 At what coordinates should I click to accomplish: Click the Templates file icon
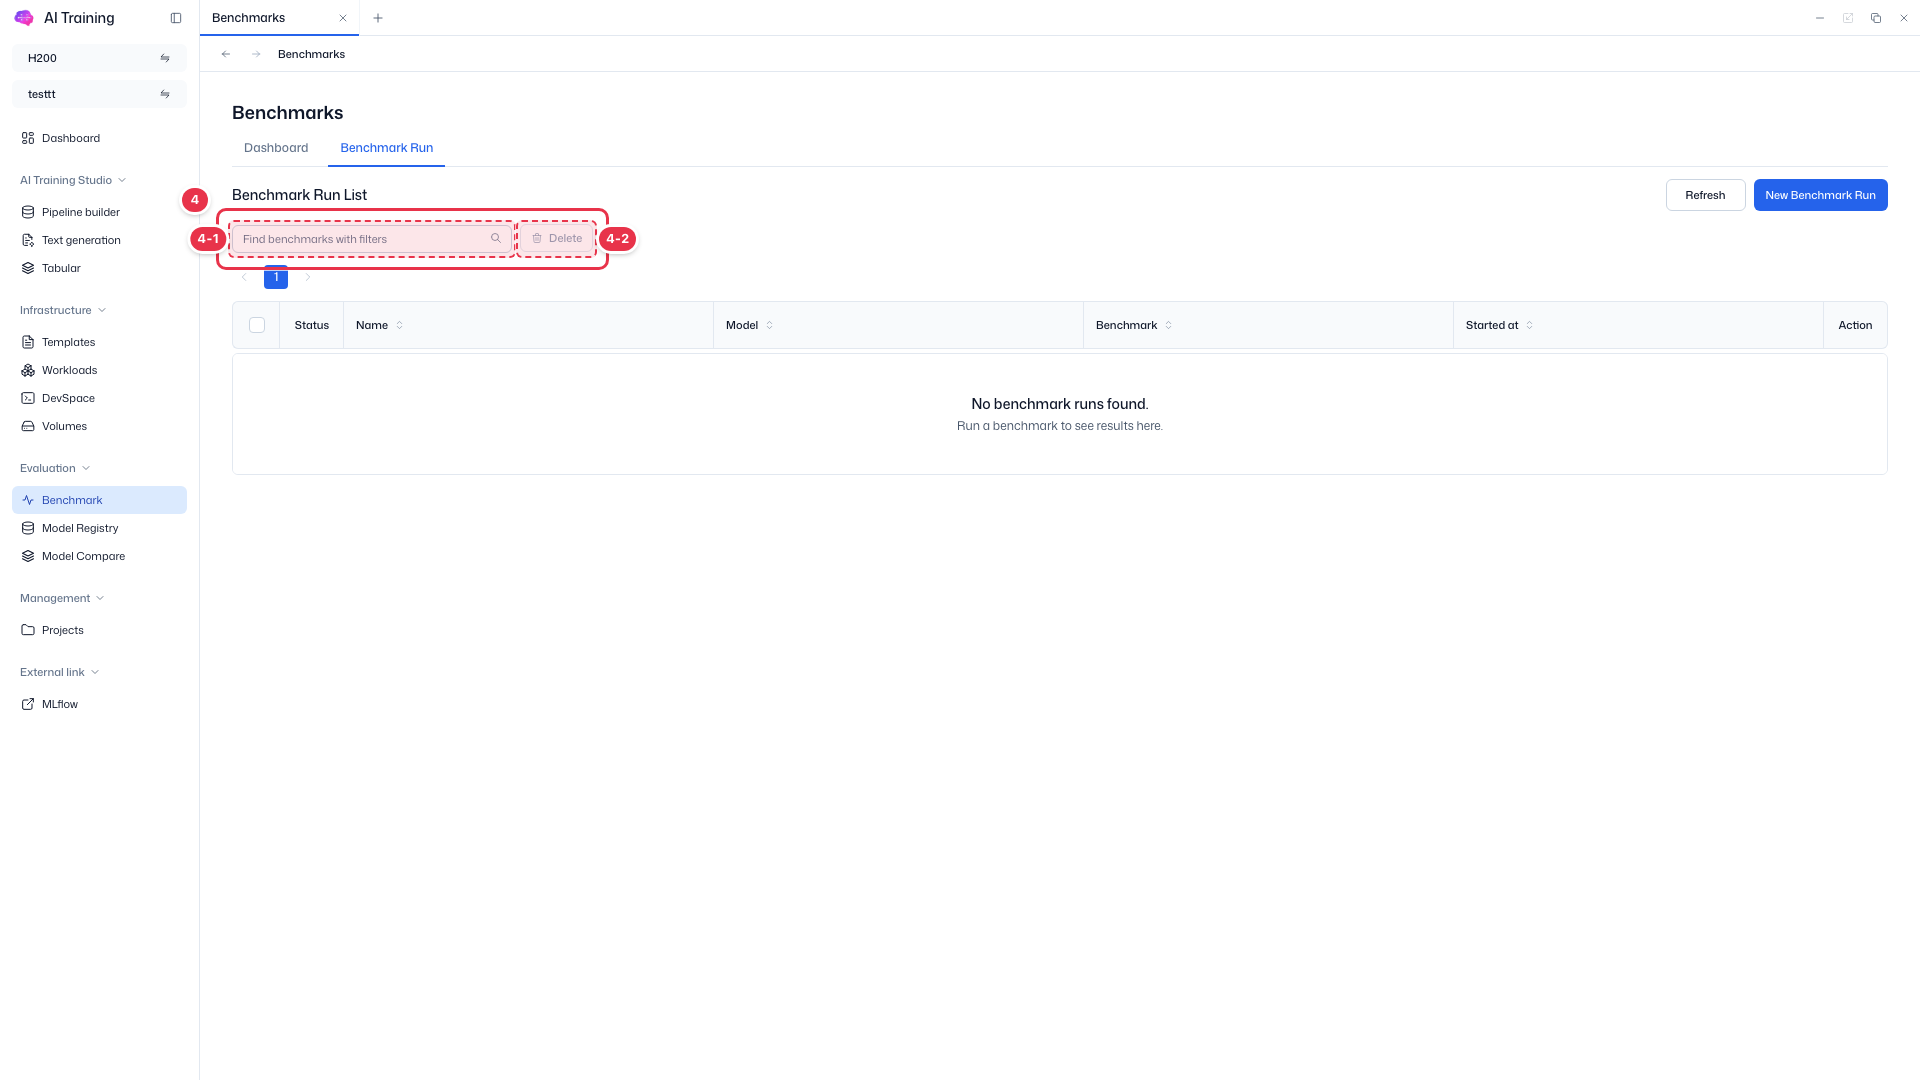28,342
